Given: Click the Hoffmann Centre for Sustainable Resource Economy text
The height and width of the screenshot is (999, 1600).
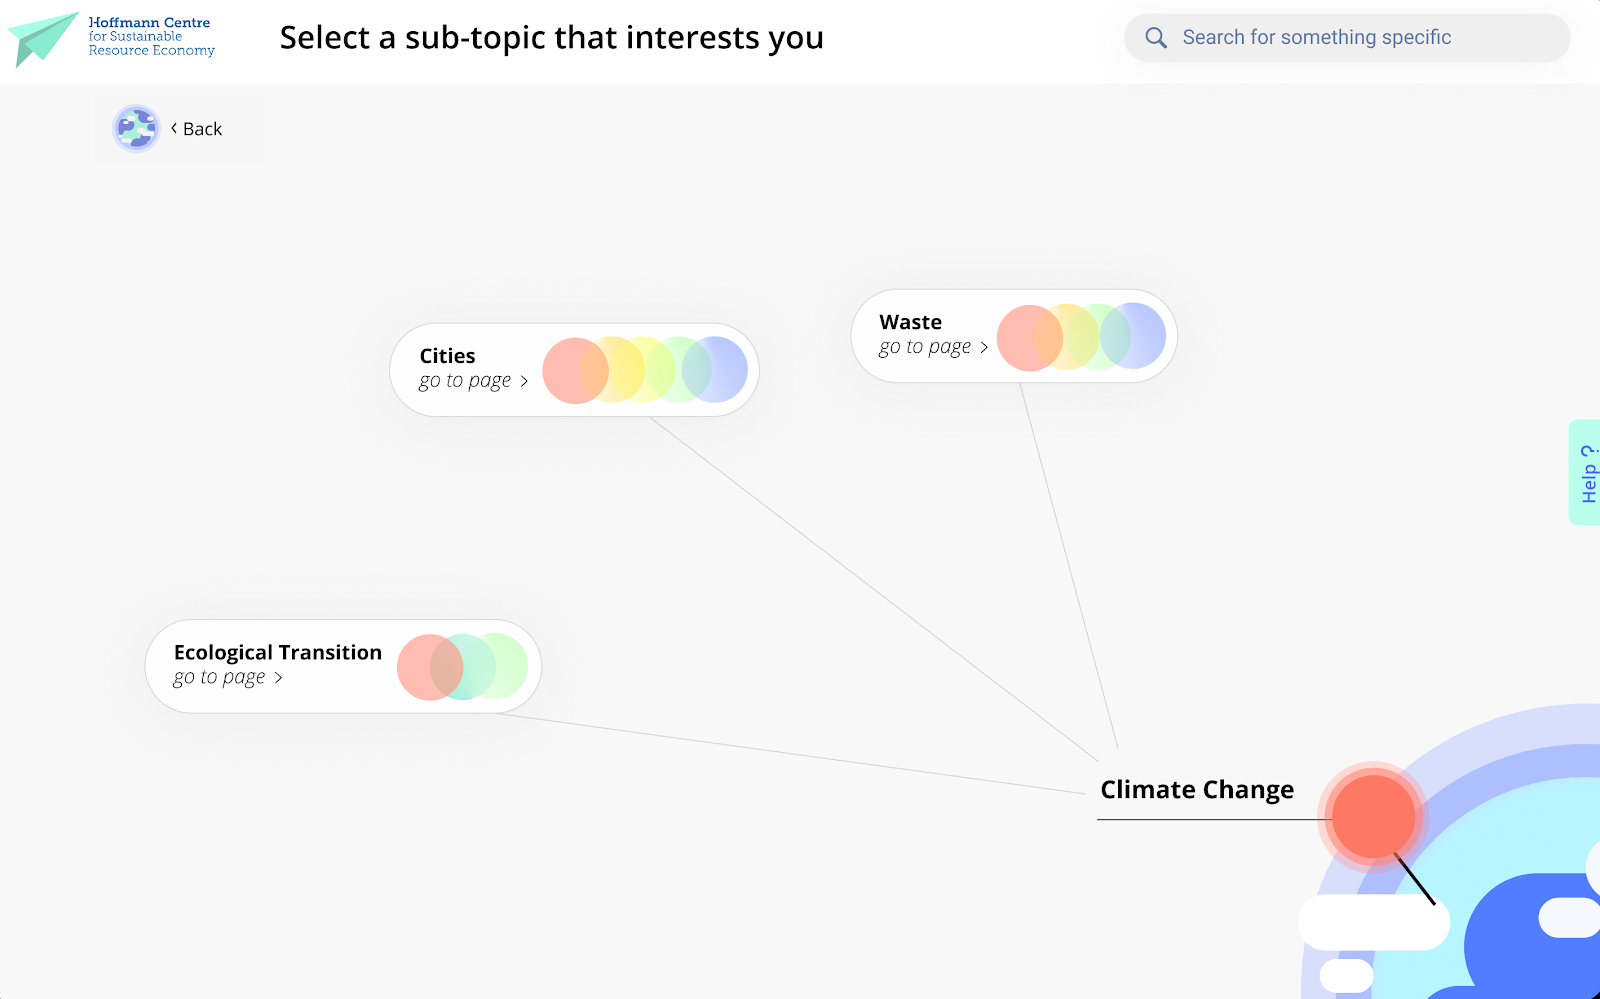Looking at the screenshot, I should [x=151, y=36].
